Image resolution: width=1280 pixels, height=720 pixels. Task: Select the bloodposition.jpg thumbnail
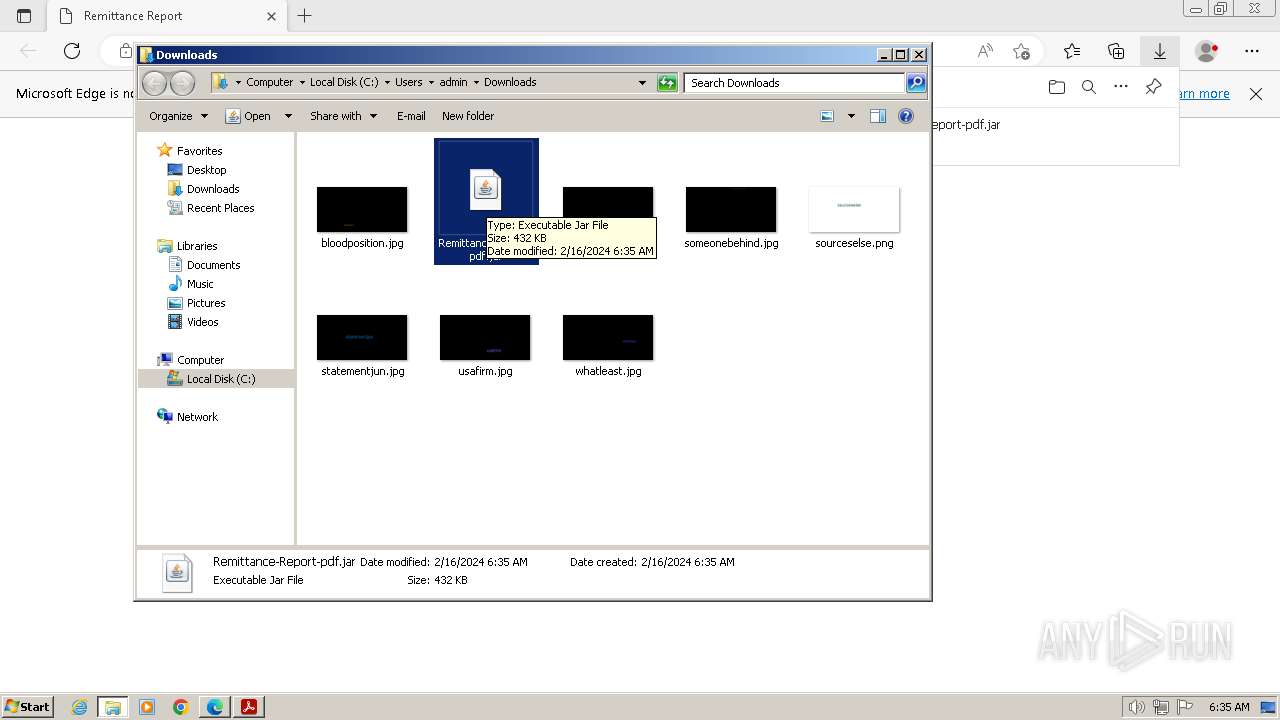coord(362,209)
